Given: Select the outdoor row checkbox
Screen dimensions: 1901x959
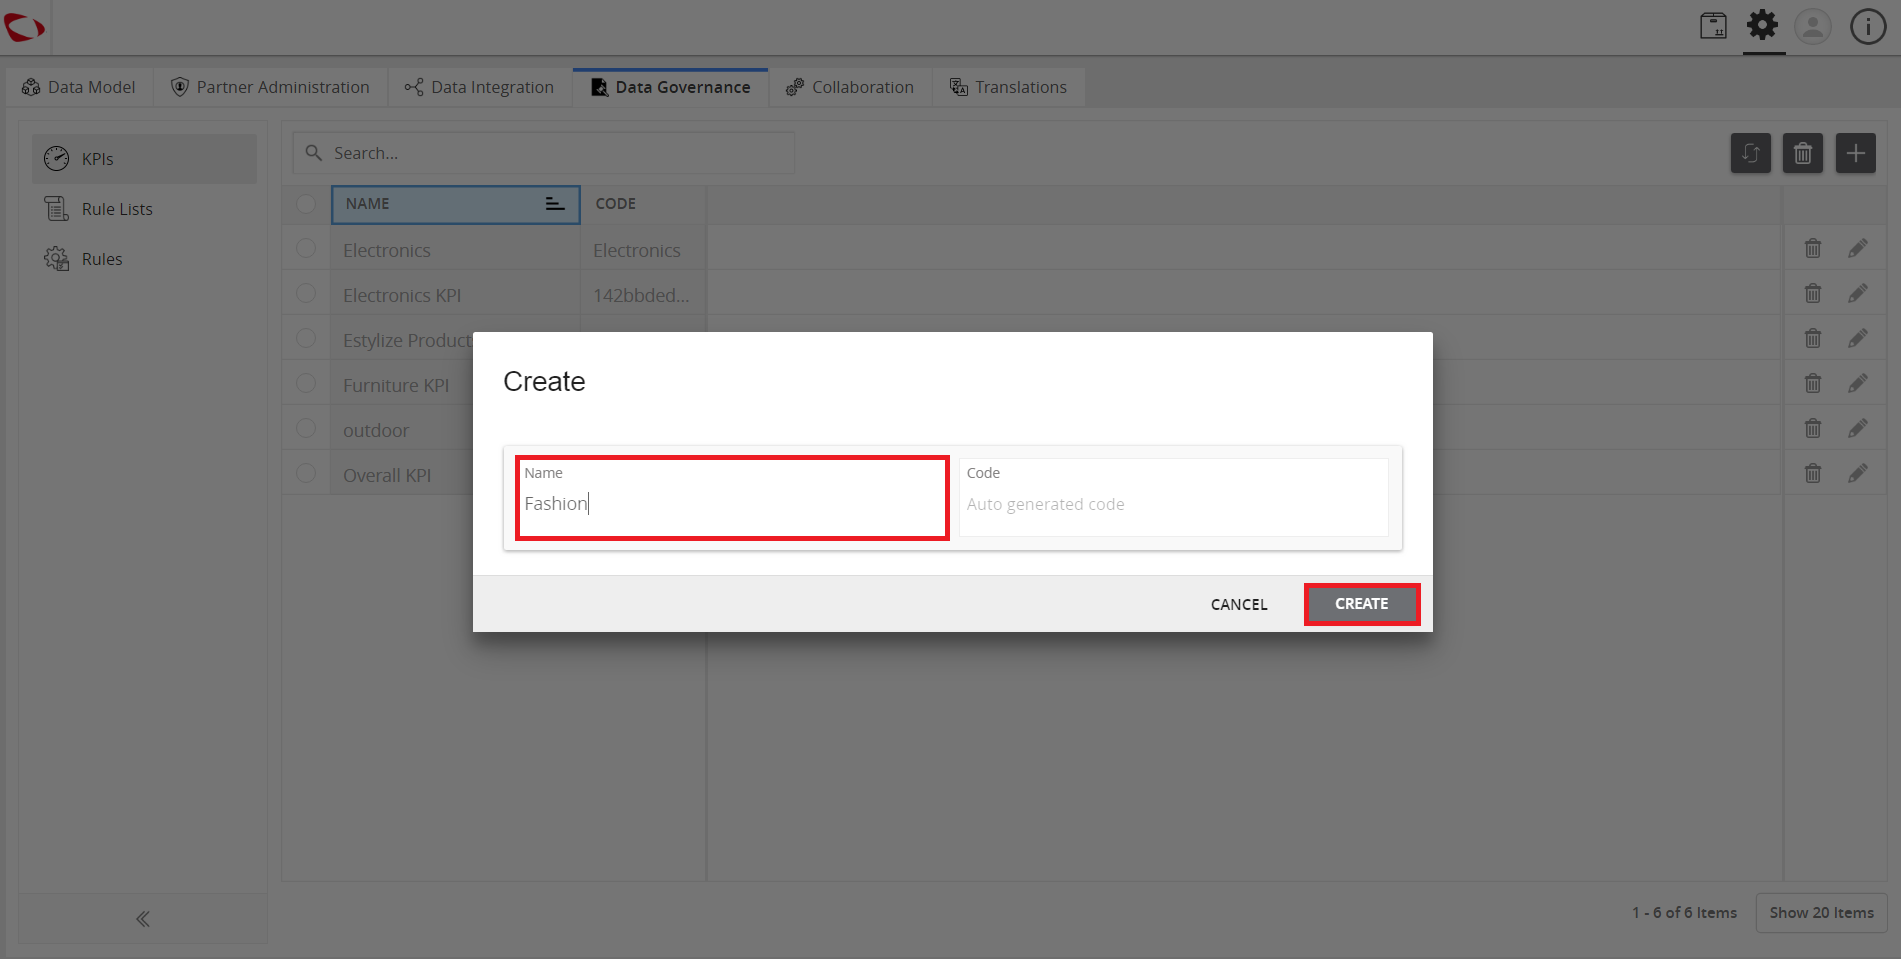Looking at the screenshot, I should 306,428.
